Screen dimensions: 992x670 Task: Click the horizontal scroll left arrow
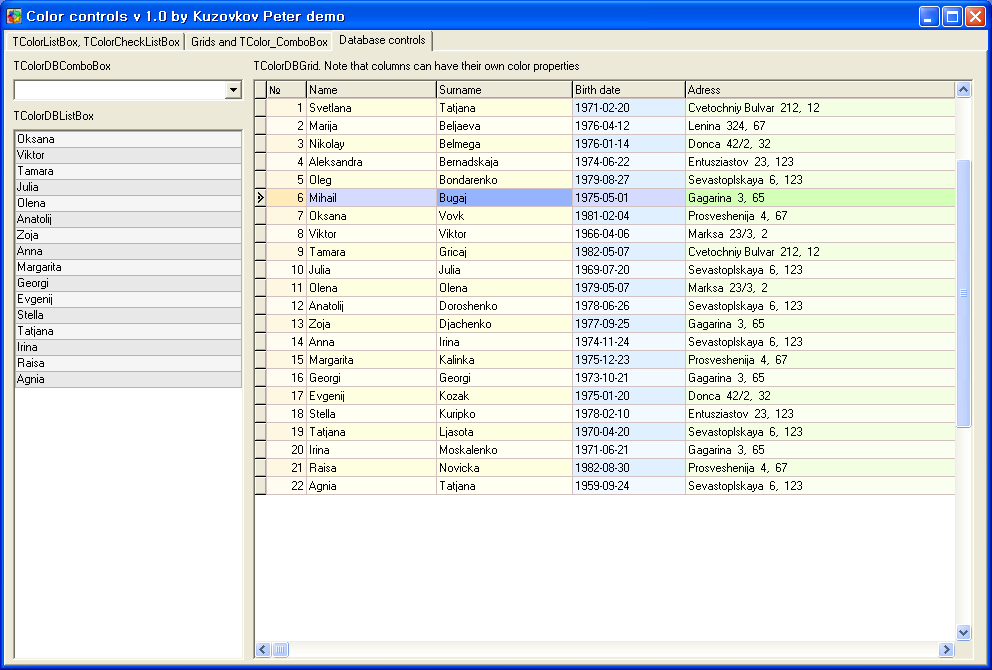(263, 649)
